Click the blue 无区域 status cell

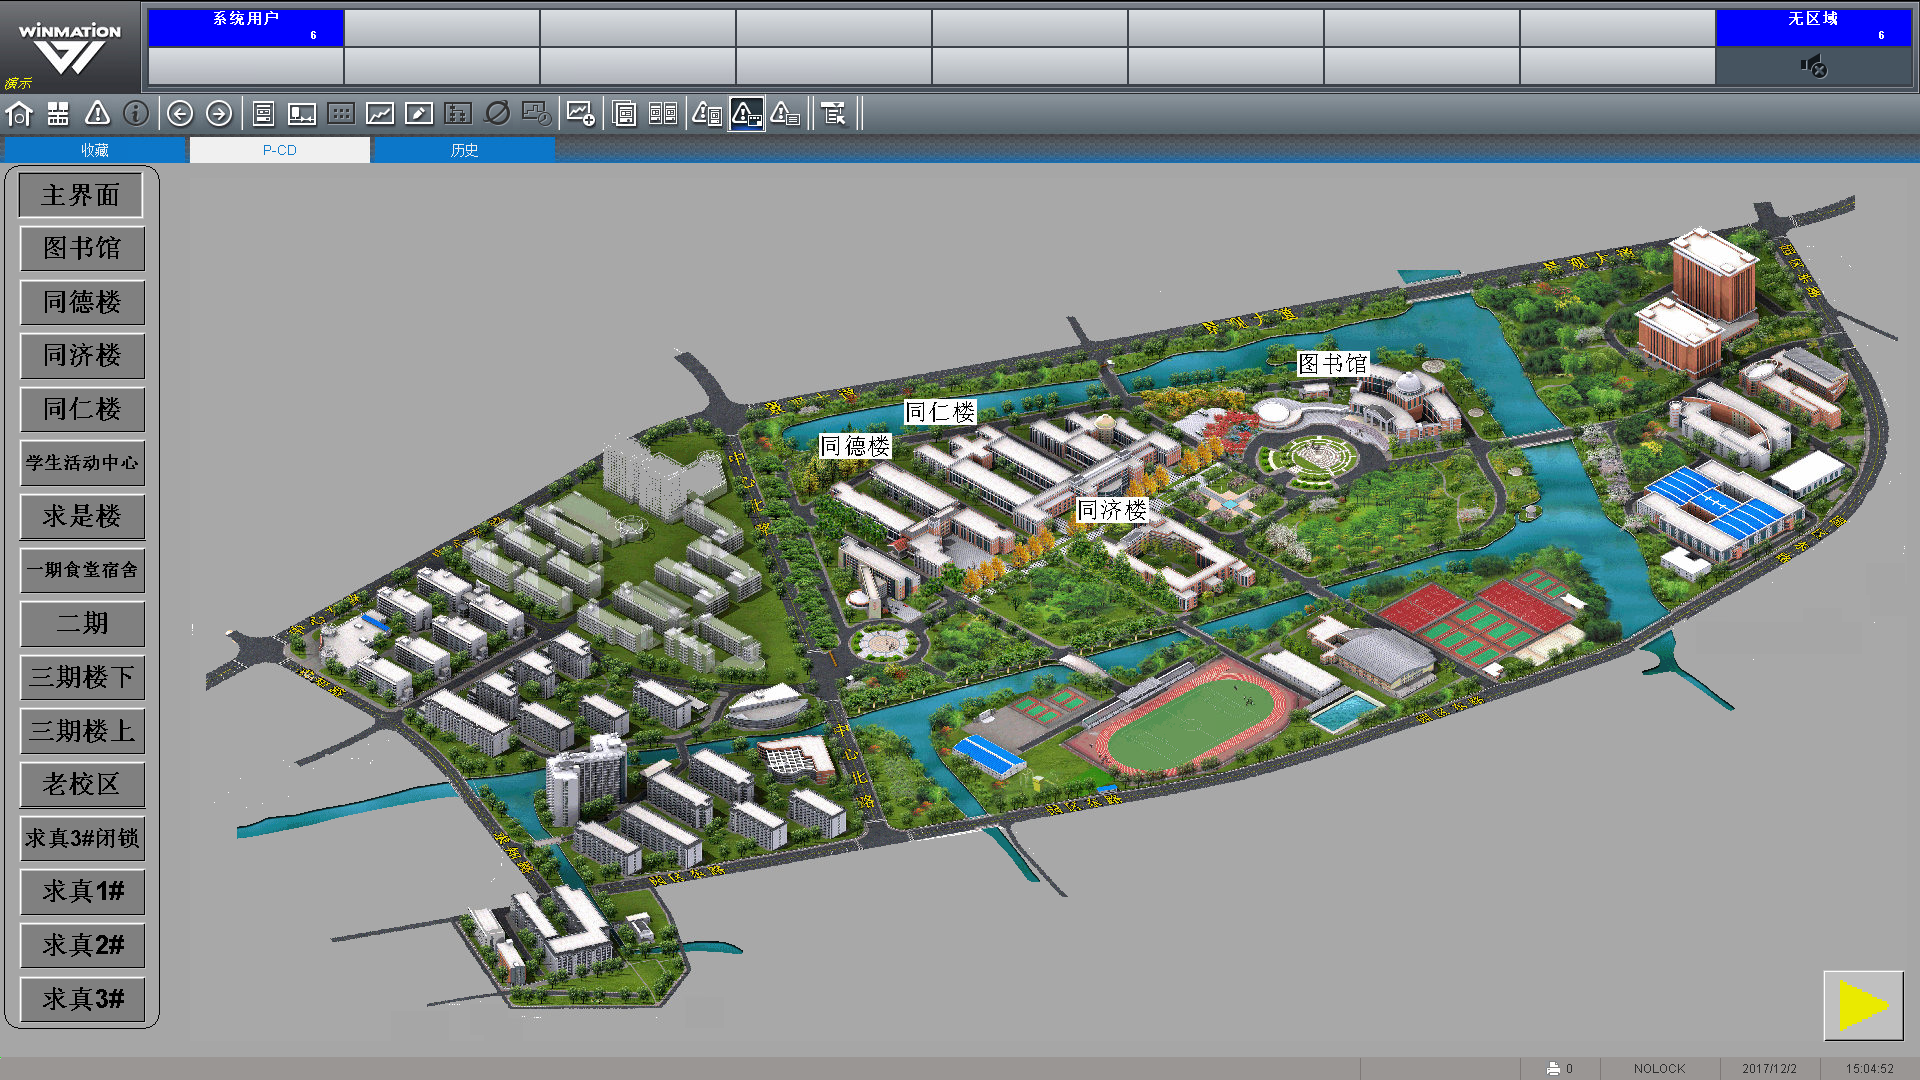[1813, 27]
